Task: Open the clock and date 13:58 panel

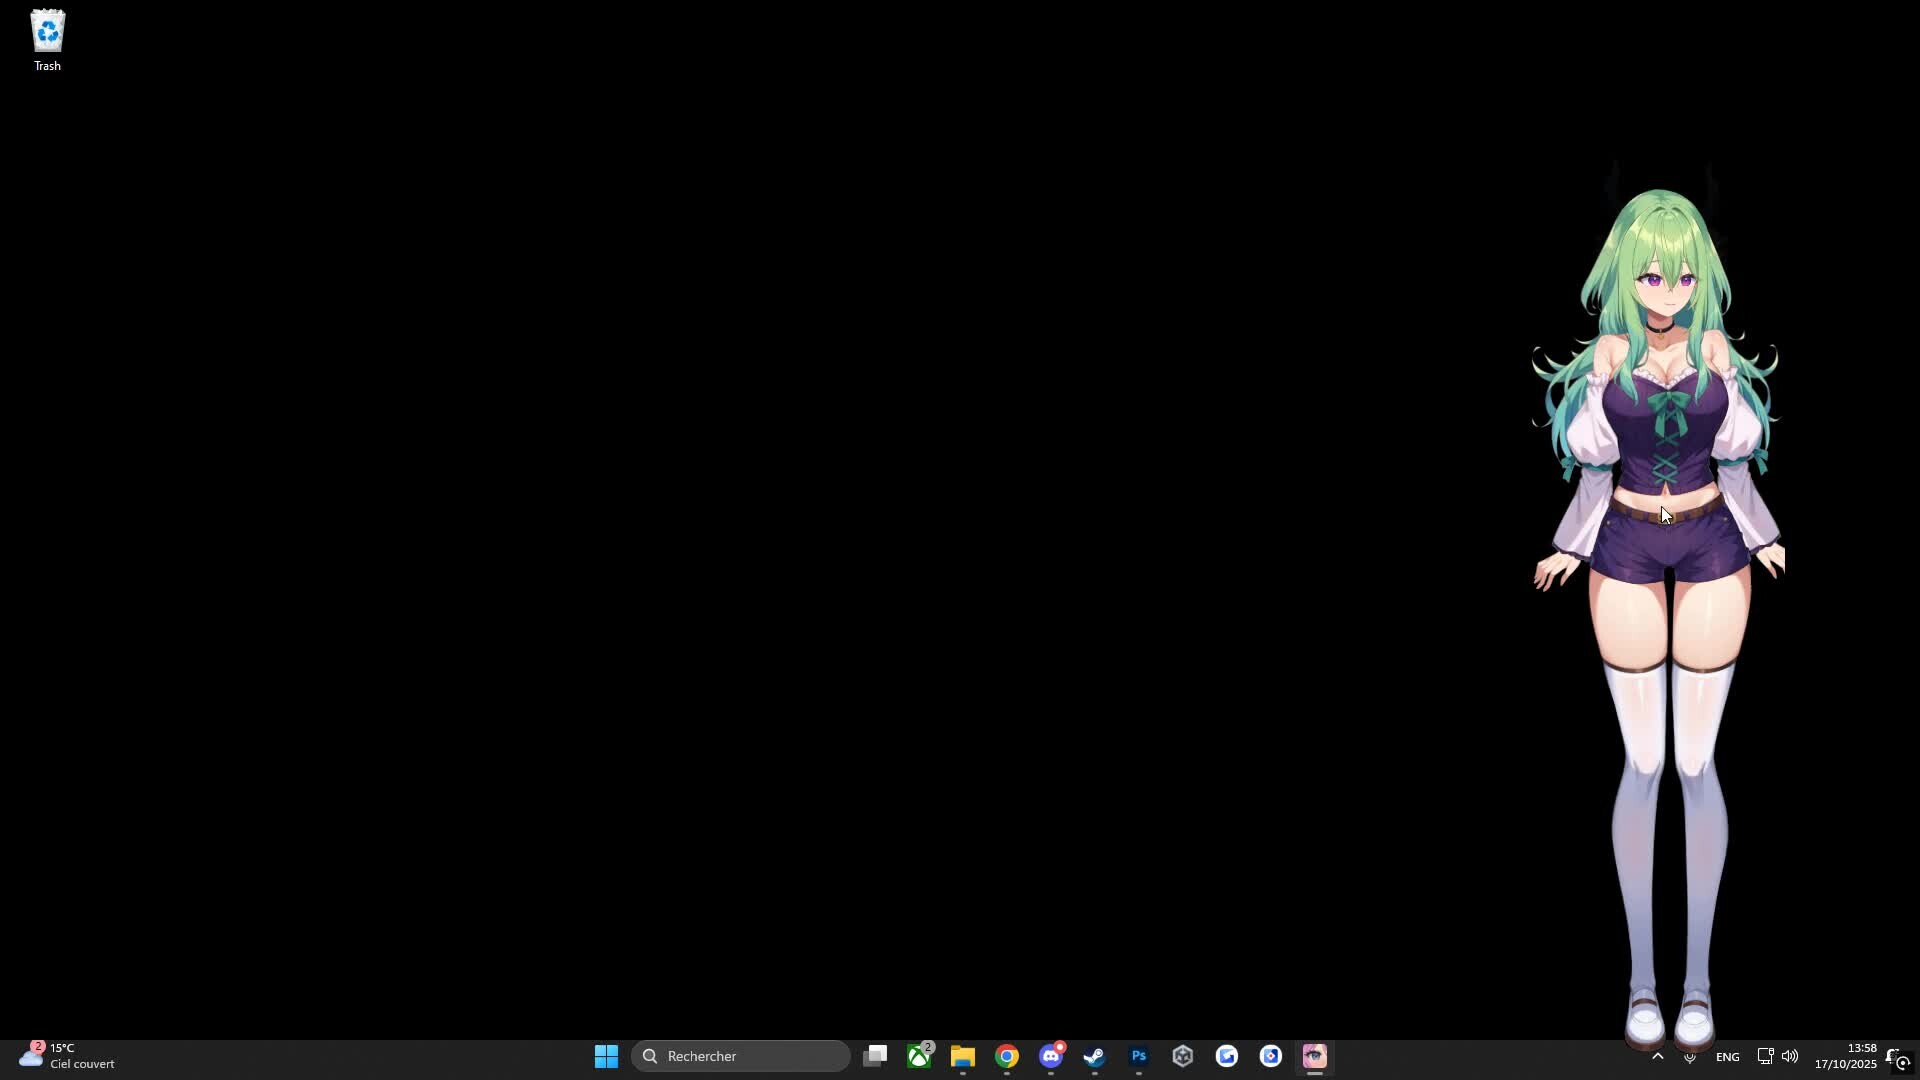Action: 1846,1056
